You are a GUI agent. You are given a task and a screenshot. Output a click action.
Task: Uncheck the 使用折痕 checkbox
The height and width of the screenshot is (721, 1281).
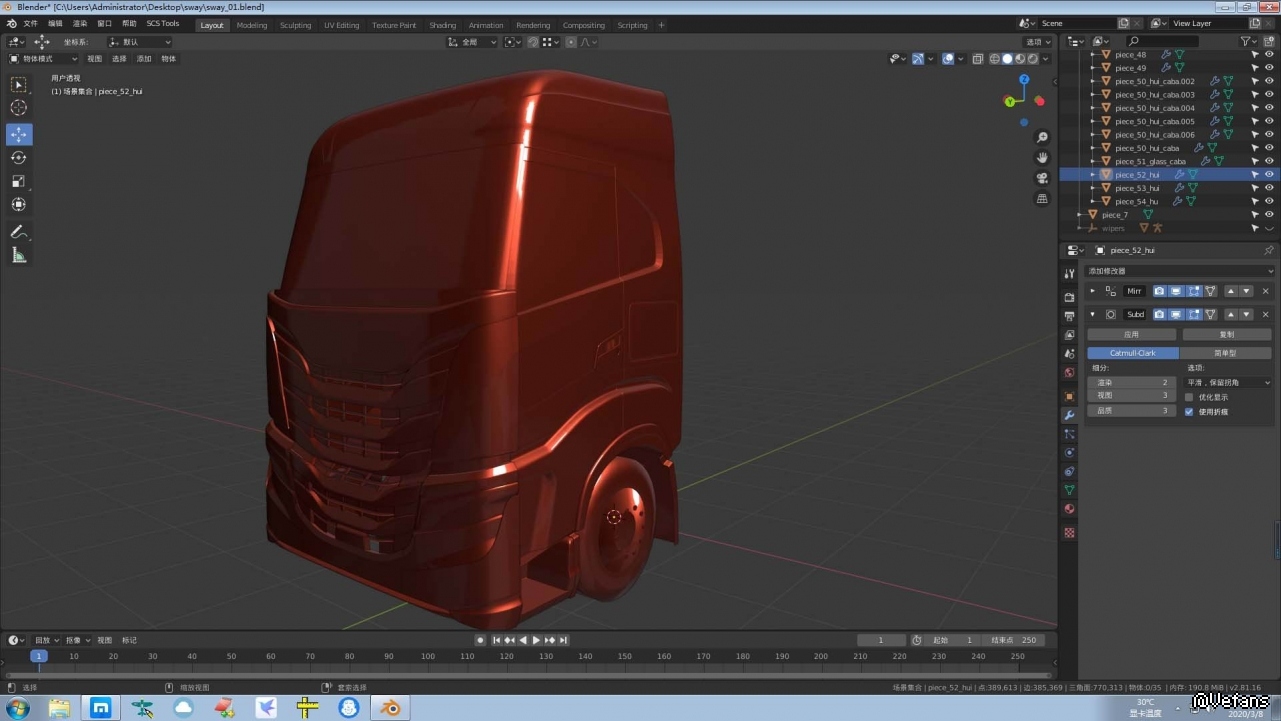click(x=1189, y=411)
